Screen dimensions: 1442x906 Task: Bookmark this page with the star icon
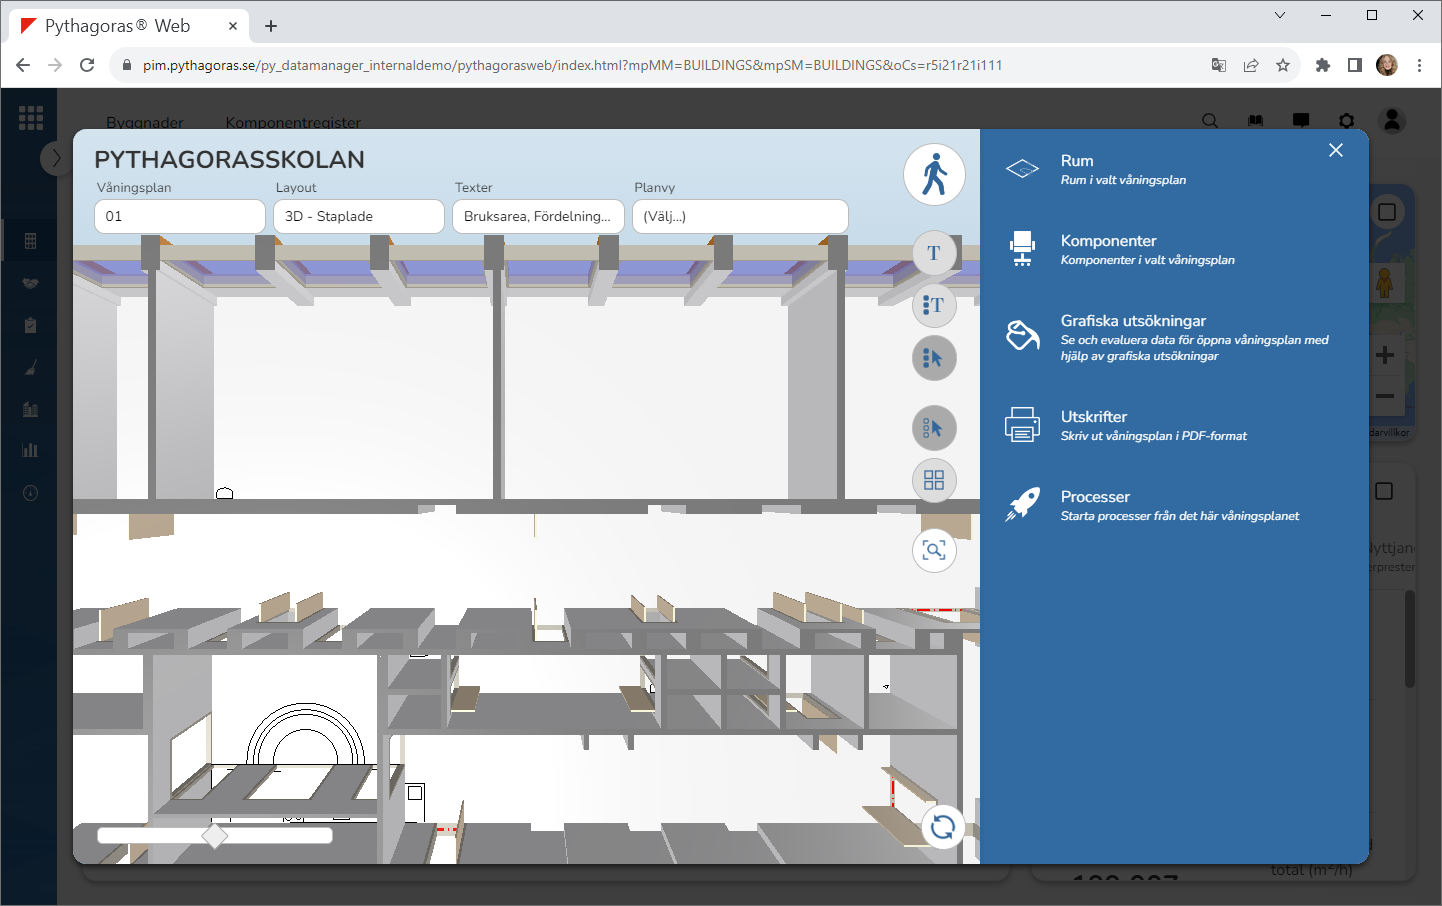click(1283, 65)
